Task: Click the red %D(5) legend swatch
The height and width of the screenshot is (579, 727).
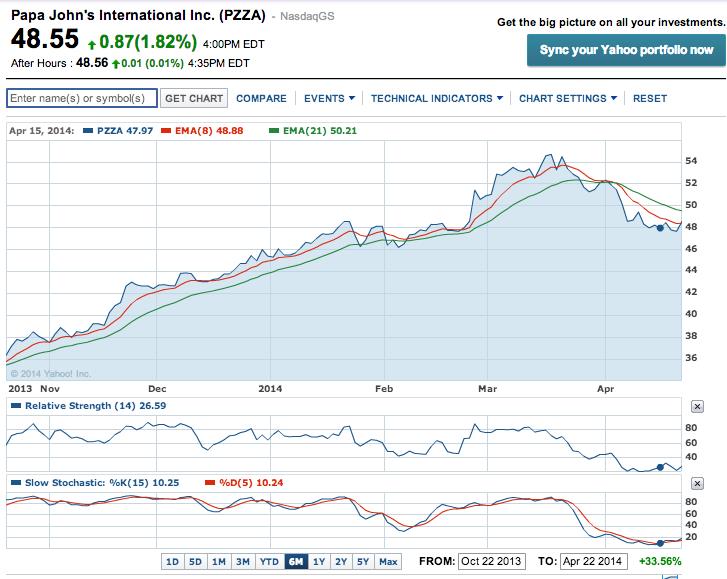Action: pyautogui.click(x=210, y=483)
